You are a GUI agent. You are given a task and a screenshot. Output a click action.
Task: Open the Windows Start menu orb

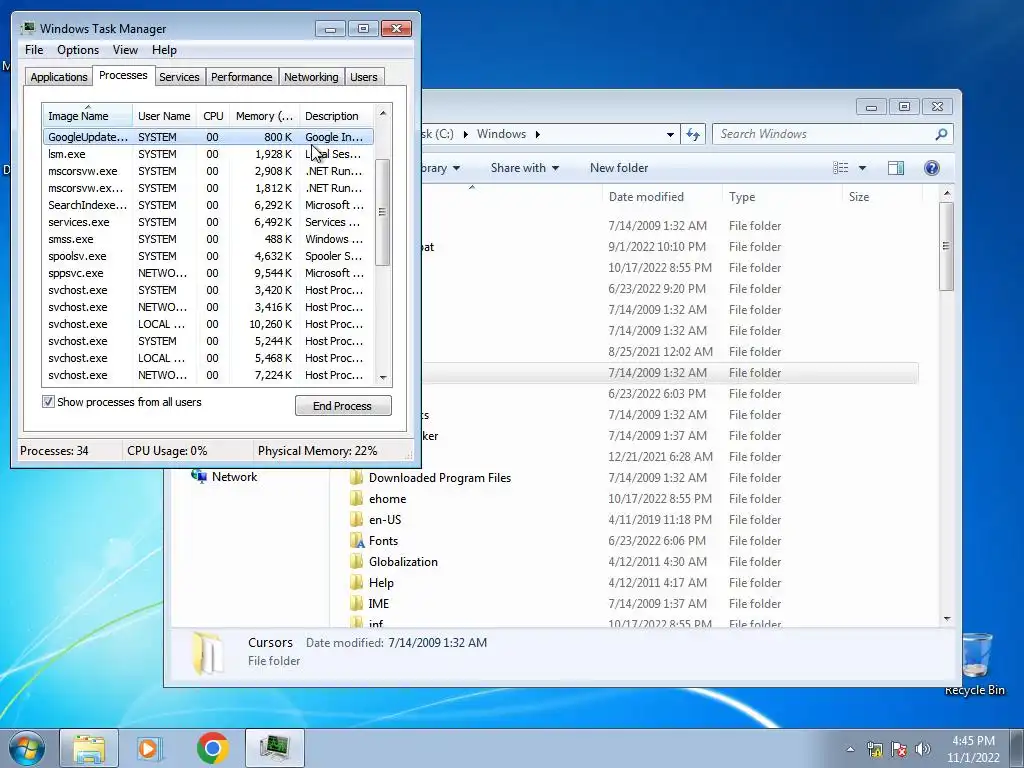pos(27,748)
